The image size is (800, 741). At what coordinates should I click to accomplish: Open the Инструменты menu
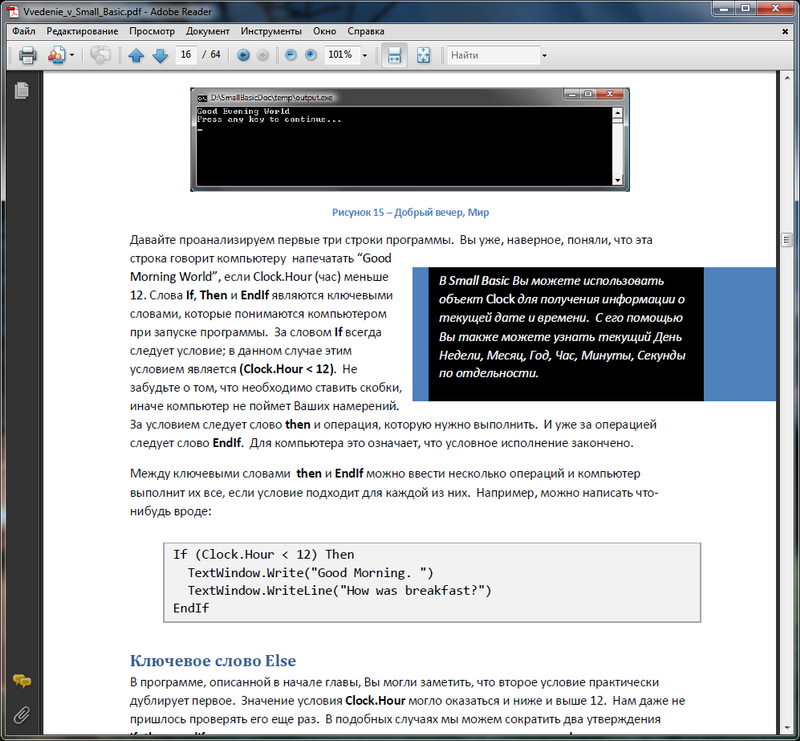[x=271, y=31]
